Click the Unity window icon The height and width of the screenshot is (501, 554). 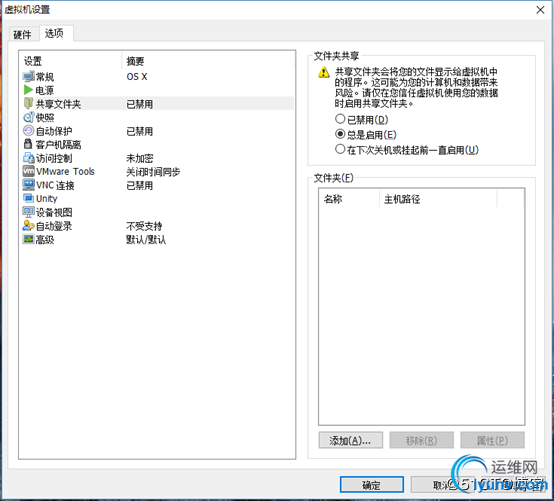pos(28,198)
